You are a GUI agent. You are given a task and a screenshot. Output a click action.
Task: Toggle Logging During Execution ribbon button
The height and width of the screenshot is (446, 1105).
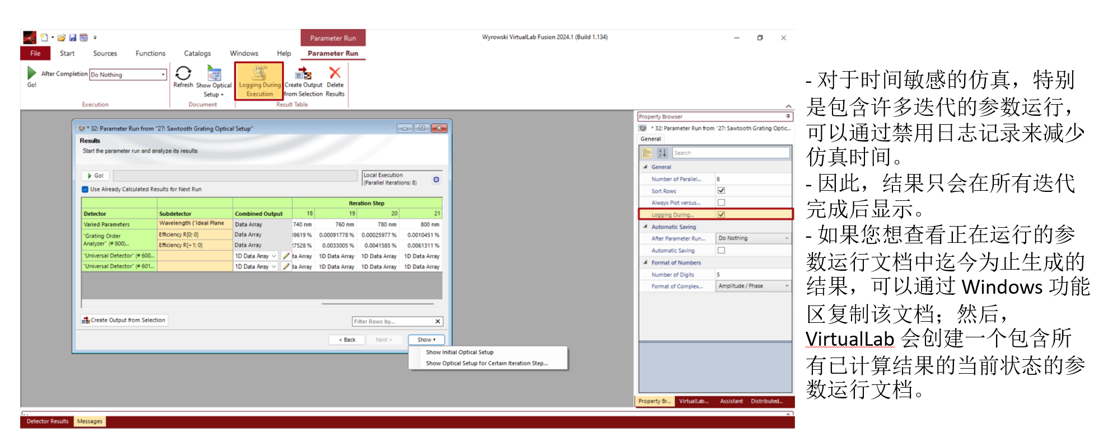pos(259,80)
